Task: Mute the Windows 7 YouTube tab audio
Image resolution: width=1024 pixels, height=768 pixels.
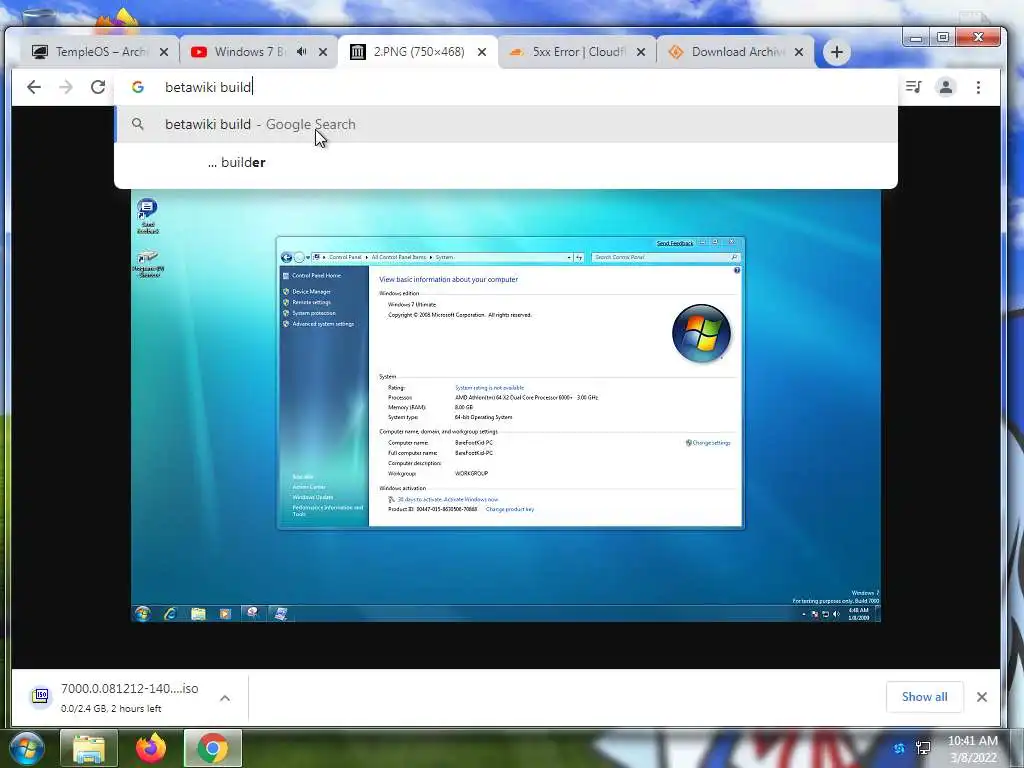Action: pos(302,52)
